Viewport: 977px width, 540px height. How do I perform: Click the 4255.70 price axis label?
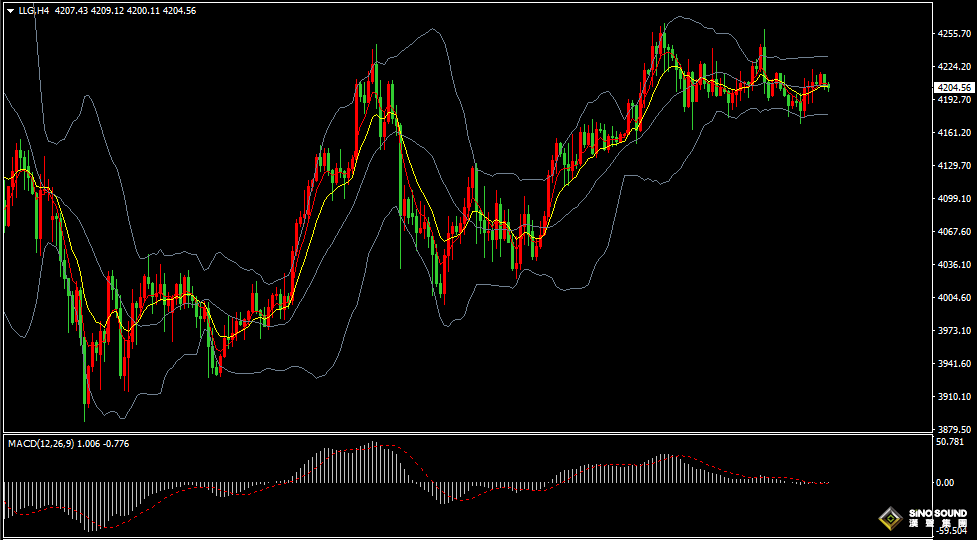[954, 33]
